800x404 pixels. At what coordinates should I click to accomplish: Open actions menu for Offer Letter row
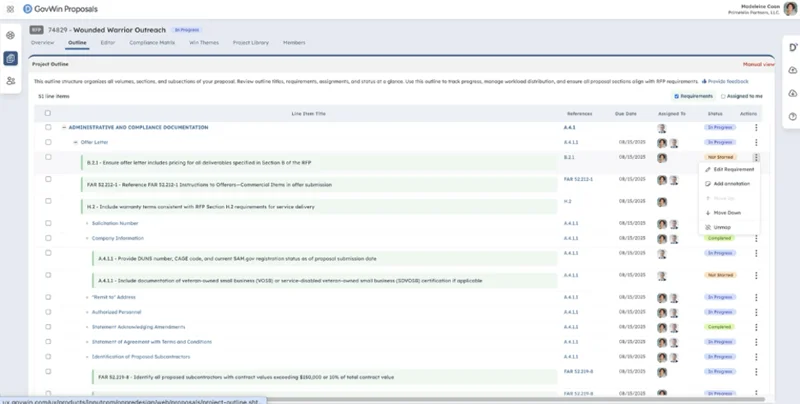[x=756, y=142]
